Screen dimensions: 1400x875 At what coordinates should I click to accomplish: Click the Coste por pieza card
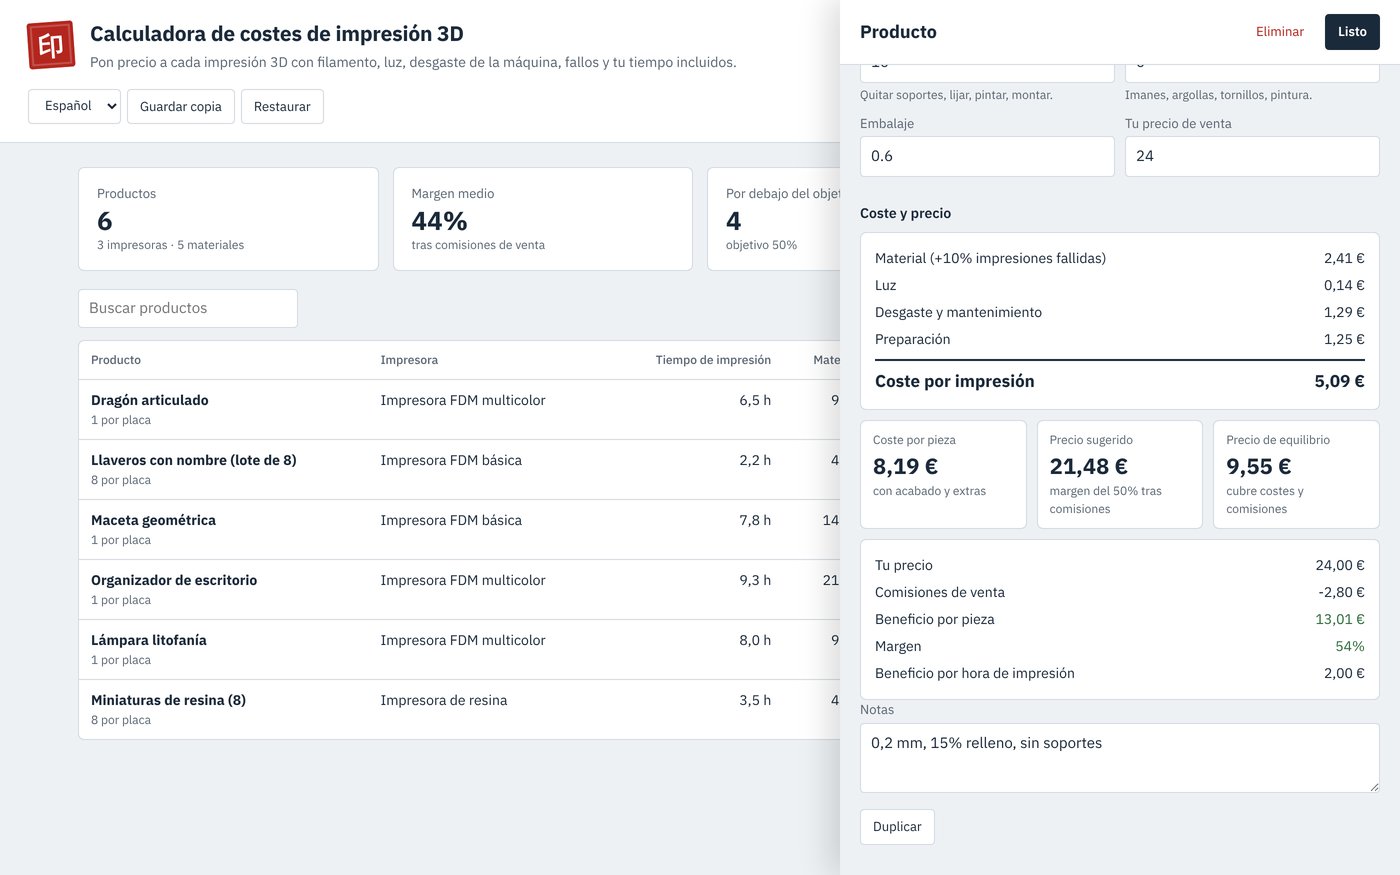coord(943,474)
